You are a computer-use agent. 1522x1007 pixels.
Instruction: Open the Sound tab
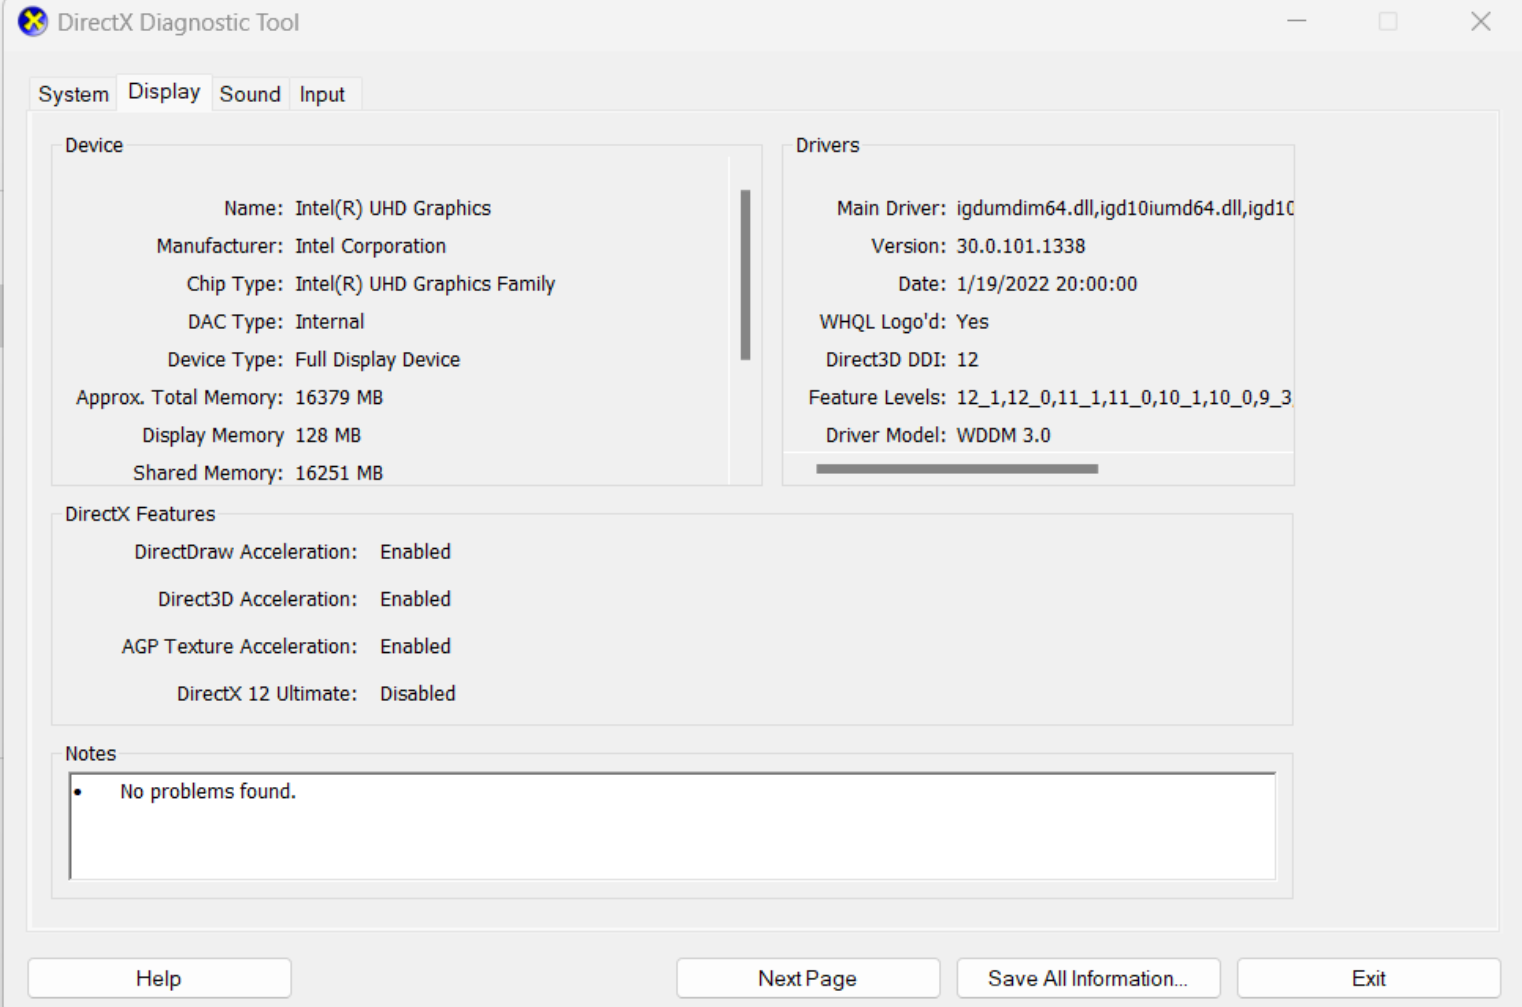tap(249, 93)
